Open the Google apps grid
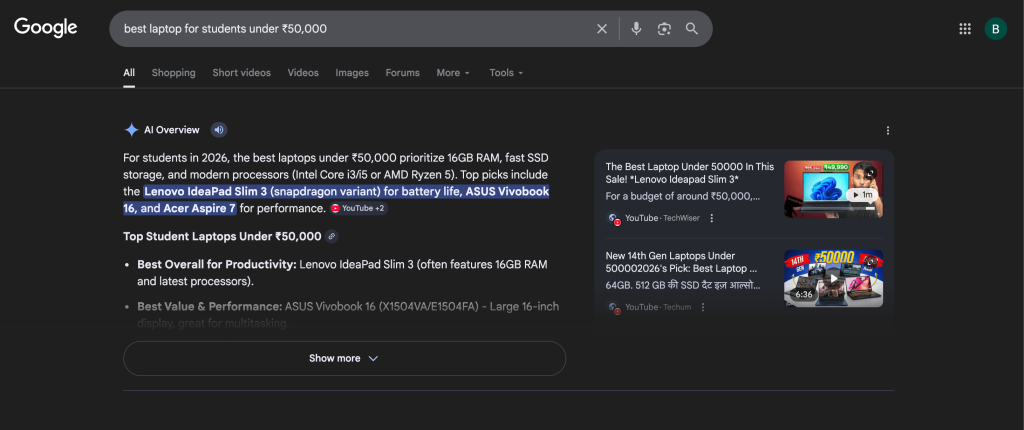This screenshot has height=430, width=1024. point(965,29)
